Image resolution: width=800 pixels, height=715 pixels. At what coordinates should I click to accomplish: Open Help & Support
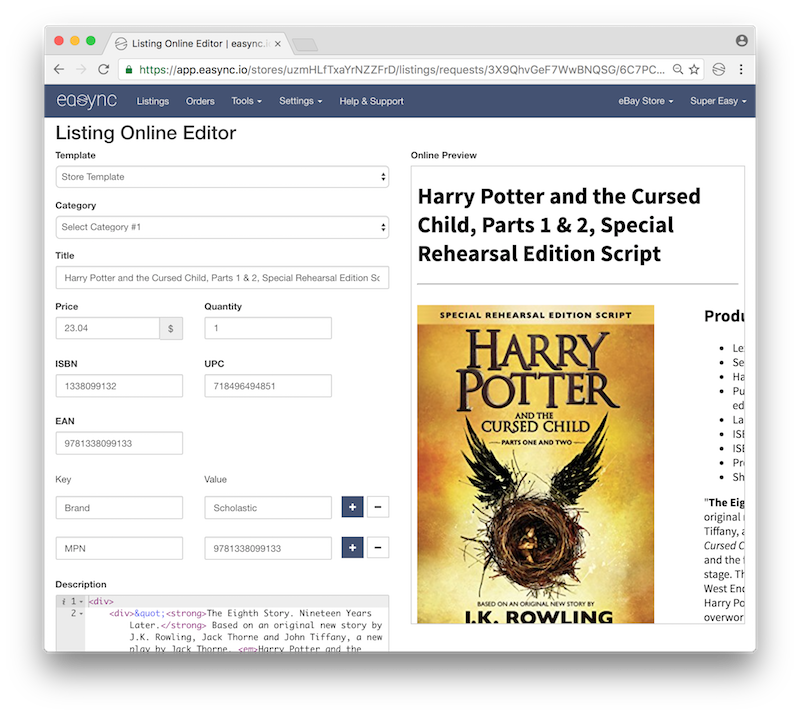371,101
